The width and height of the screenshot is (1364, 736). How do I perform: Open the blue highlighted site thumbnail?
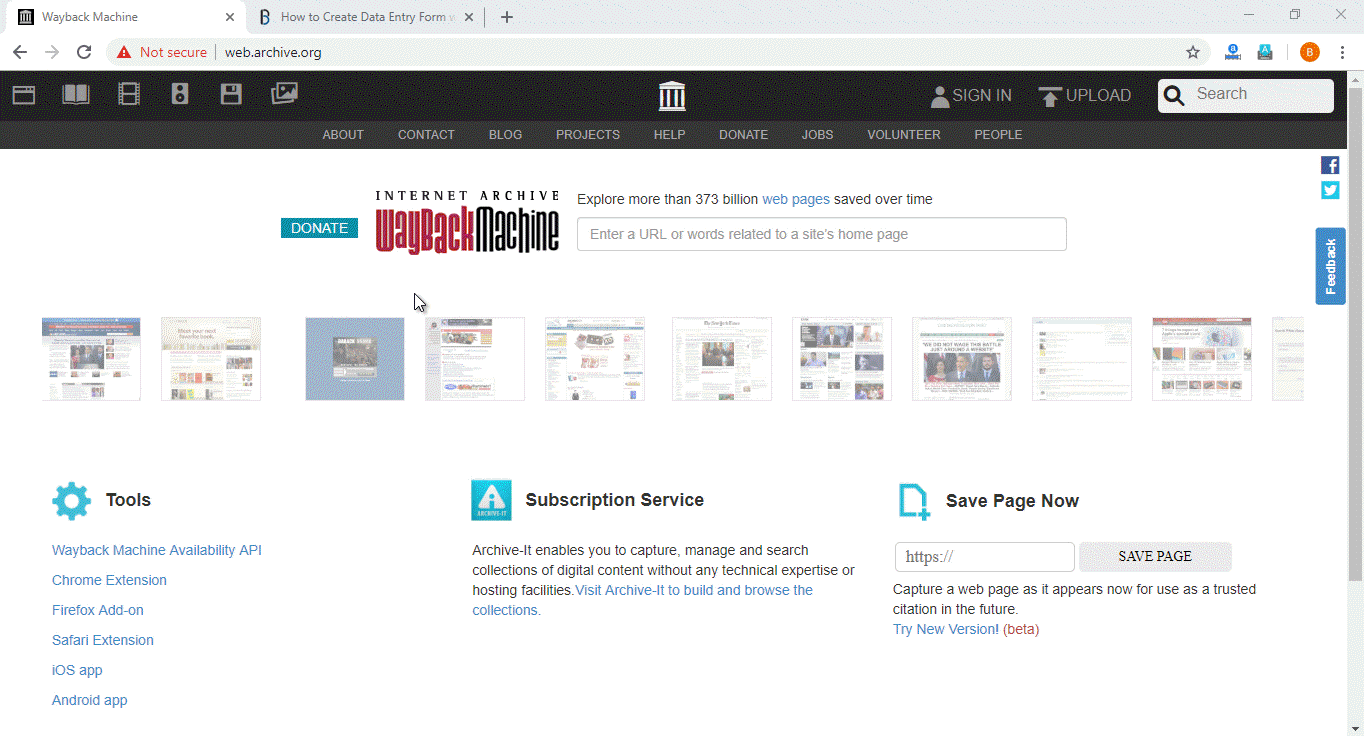[355, 359]
